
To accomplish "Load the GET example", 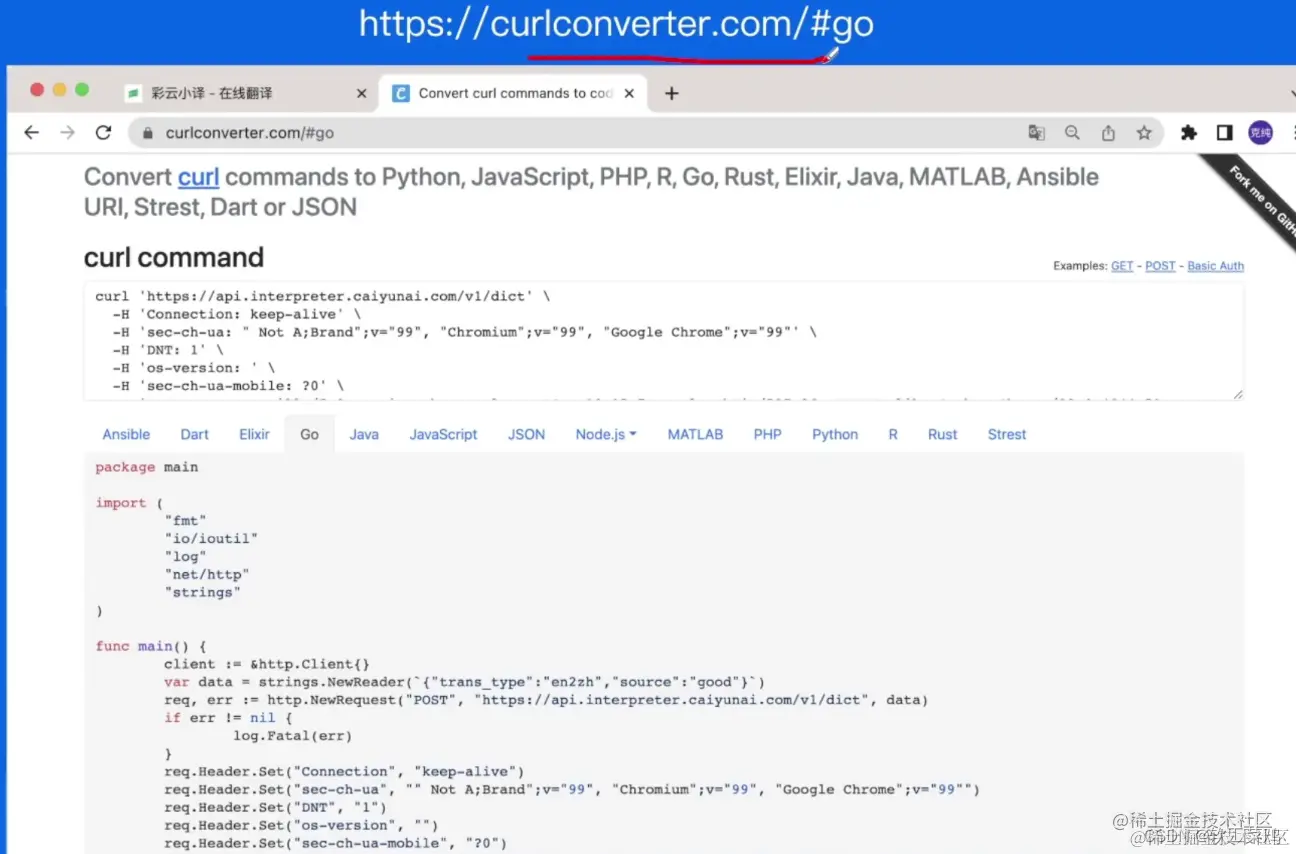I will point(1122,266).
